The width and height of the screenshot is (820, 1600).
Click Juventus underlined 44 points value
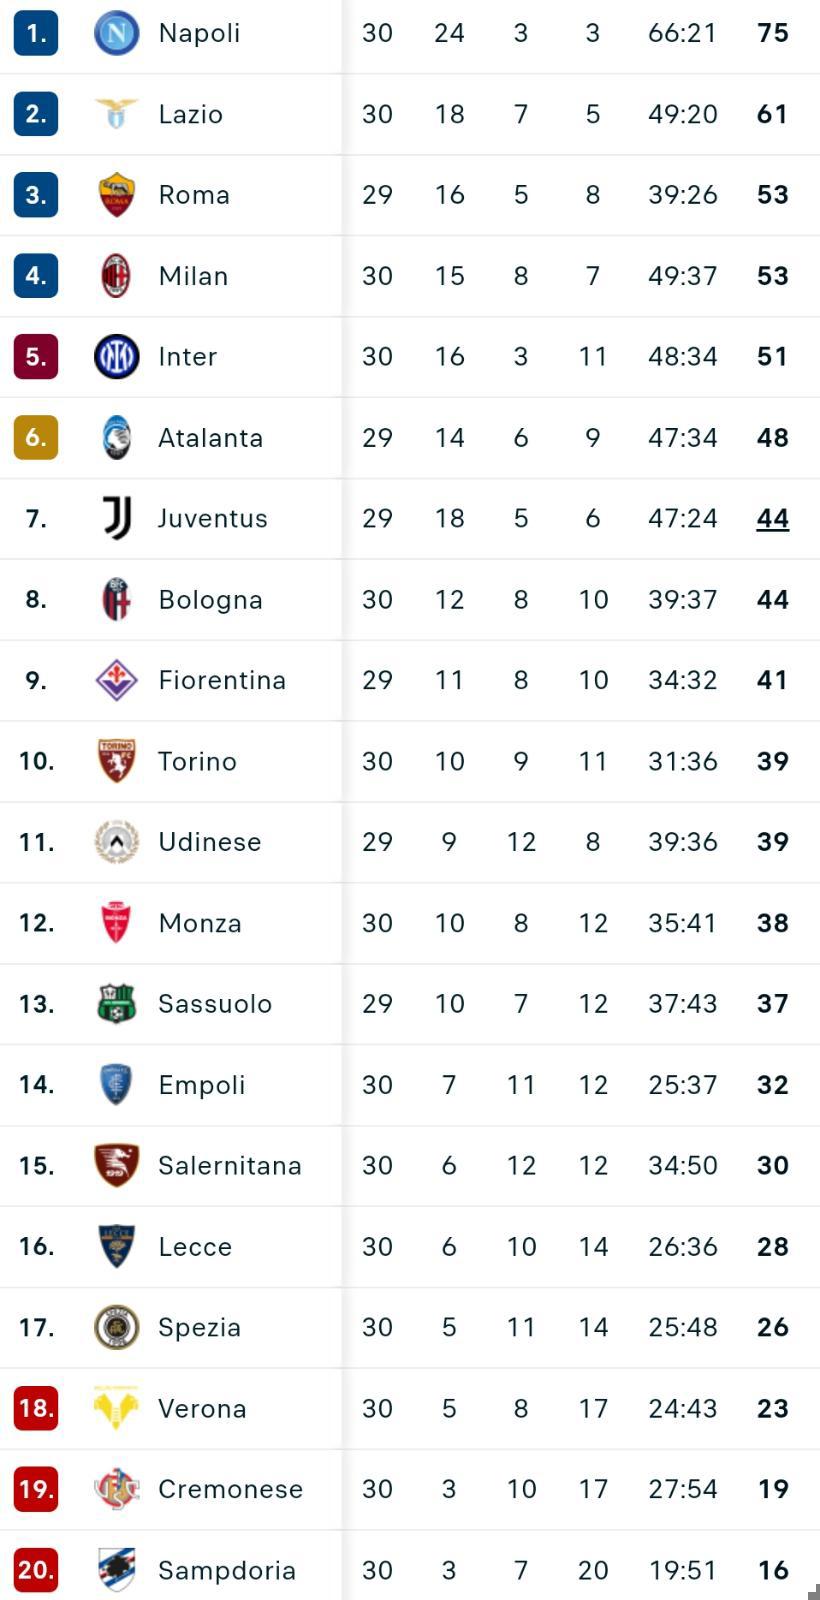(x=773, y=519)
